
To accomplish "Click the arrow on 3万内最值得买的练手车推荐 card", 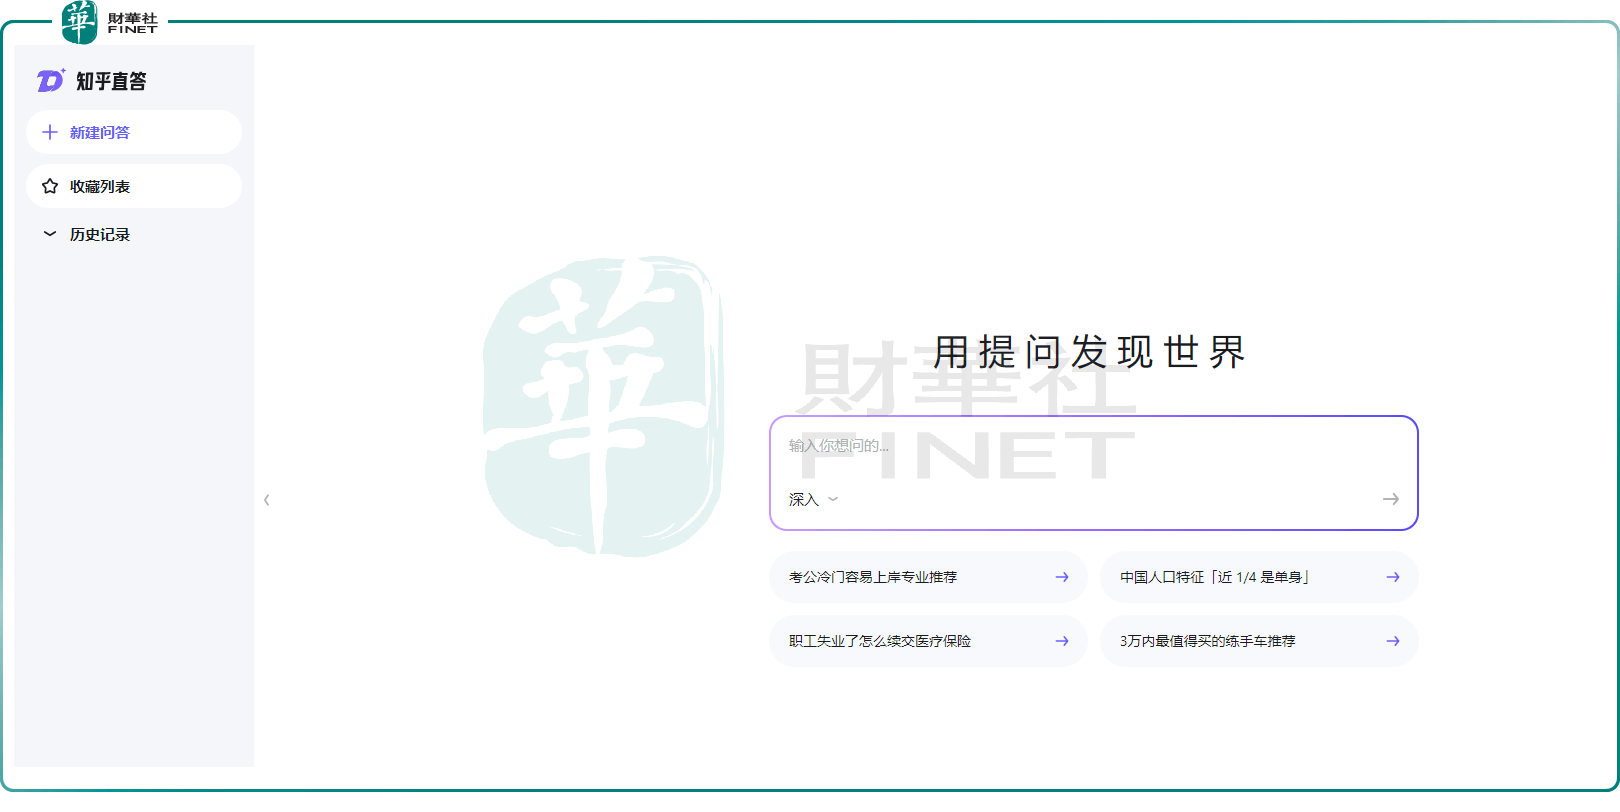I will point(1393,641).
